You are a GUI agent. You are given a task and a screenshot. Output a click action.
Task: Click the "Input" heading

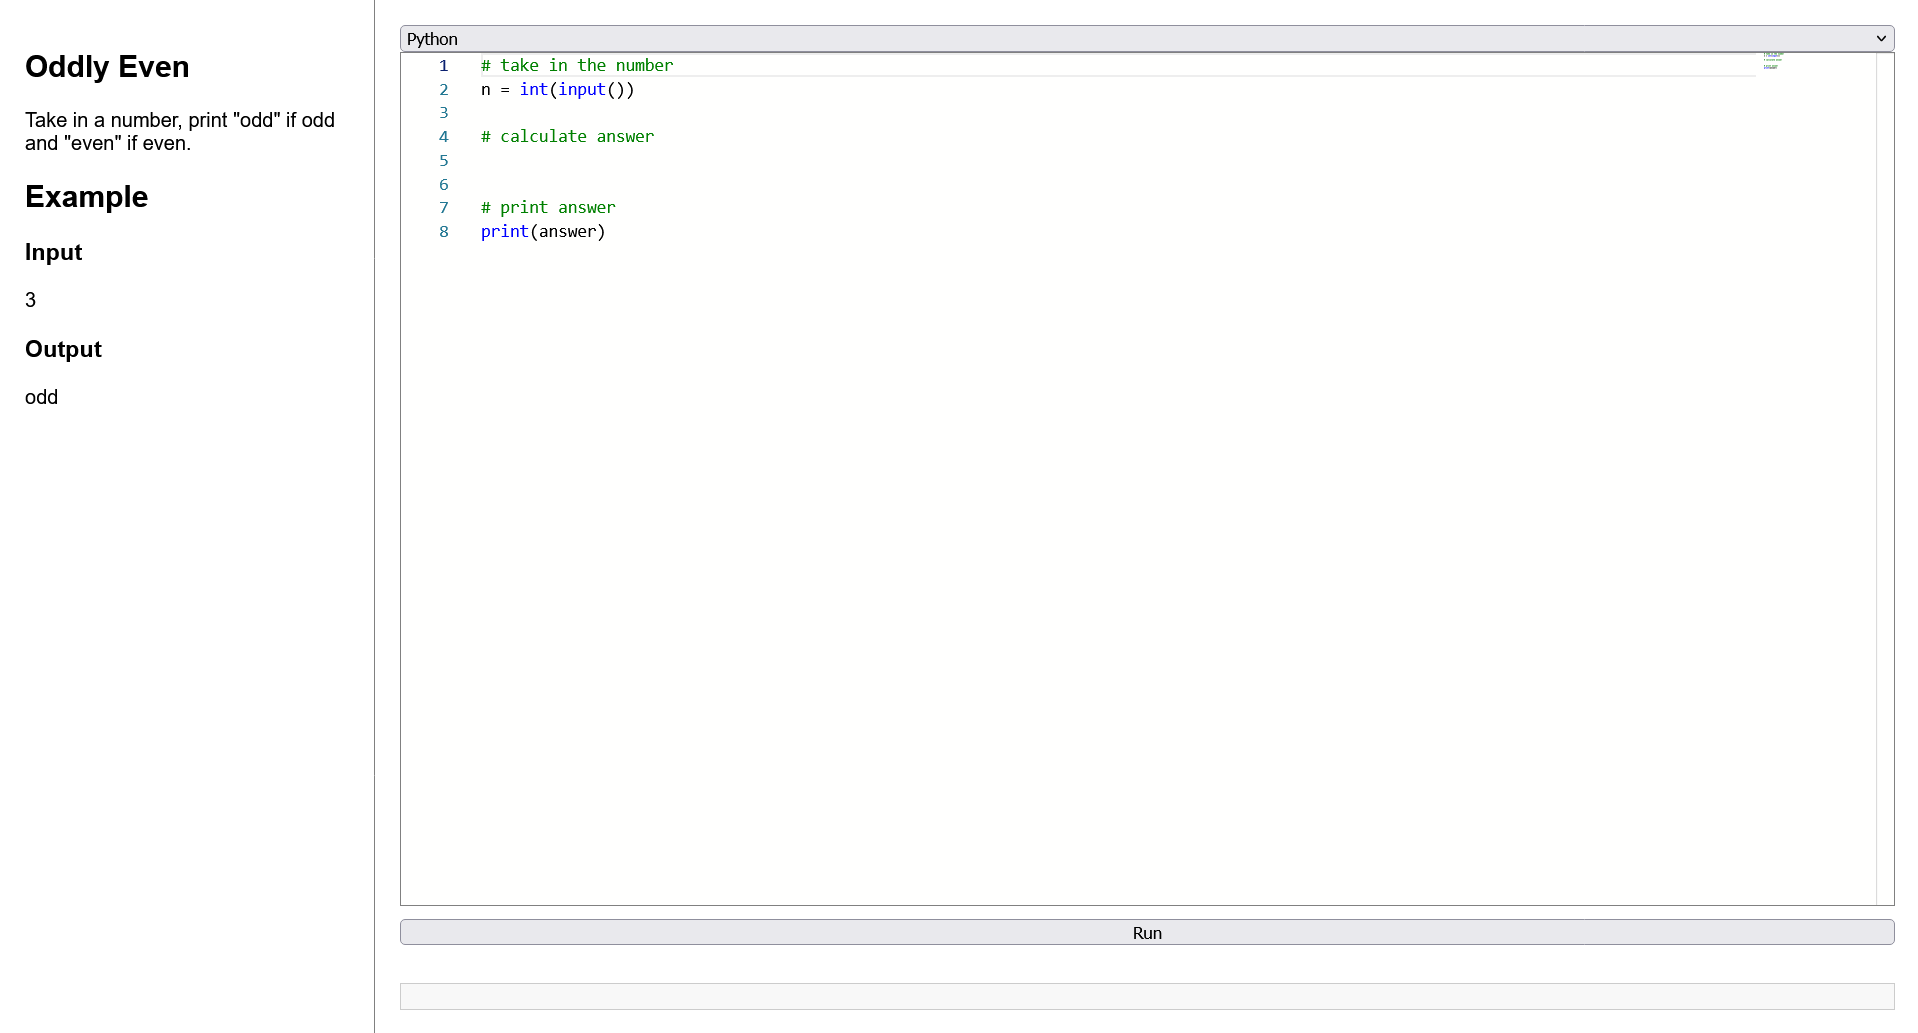(x=54, y=252)
